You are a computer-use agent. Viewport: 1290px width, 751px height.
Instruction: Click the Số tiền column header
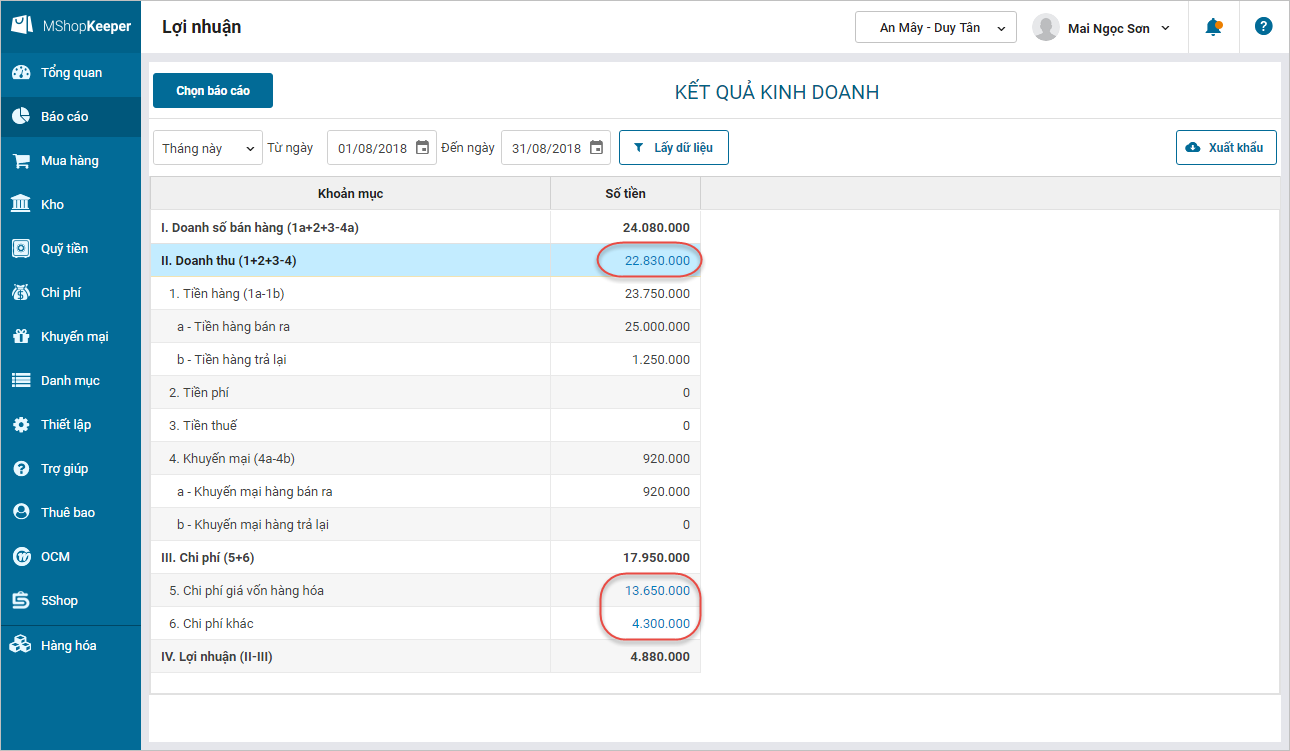[626, 194]
